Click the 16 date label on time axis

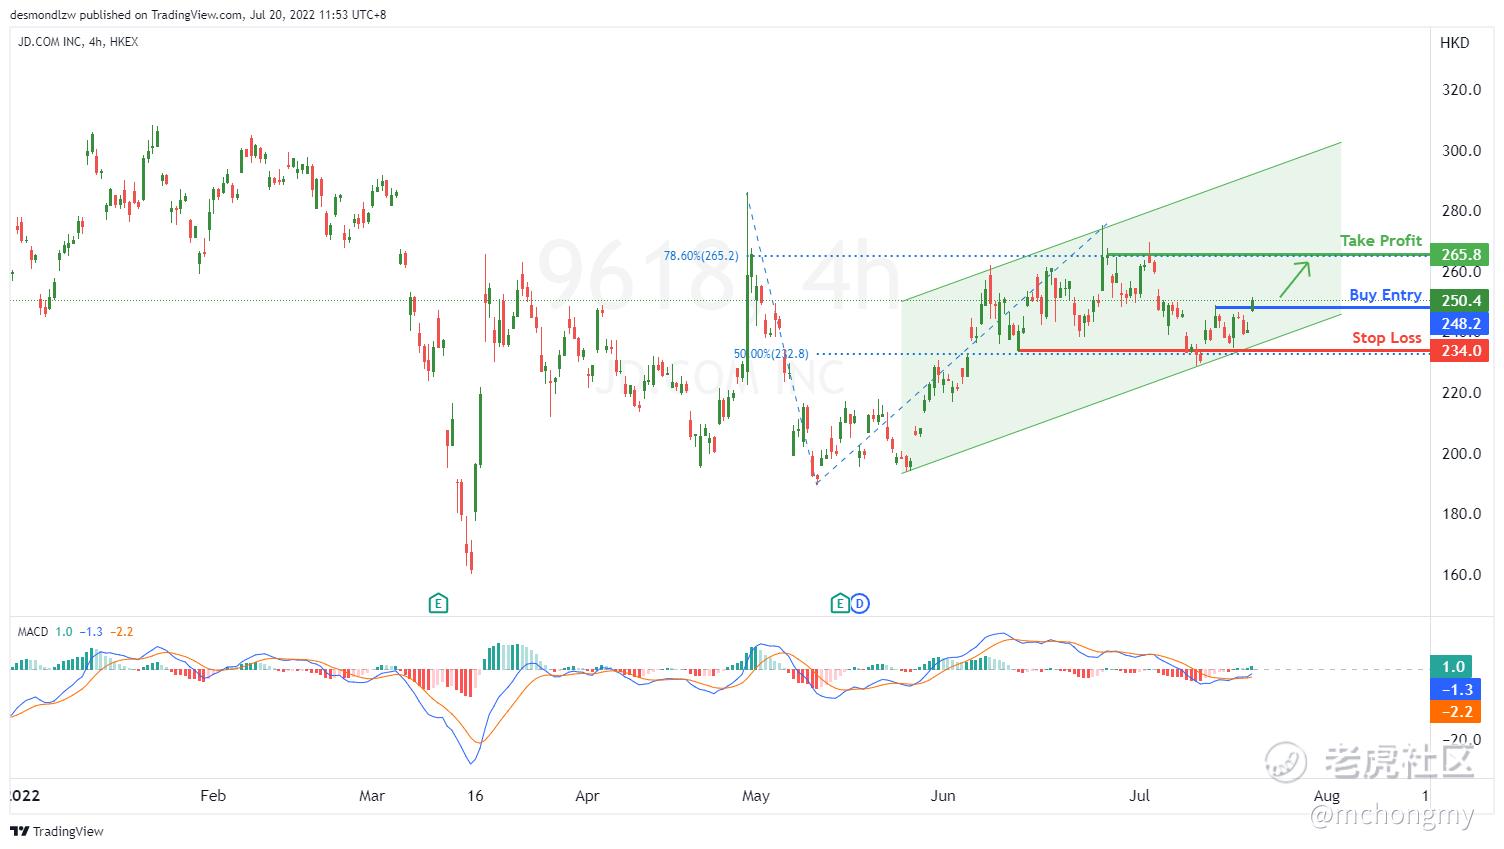click(475, 796)
